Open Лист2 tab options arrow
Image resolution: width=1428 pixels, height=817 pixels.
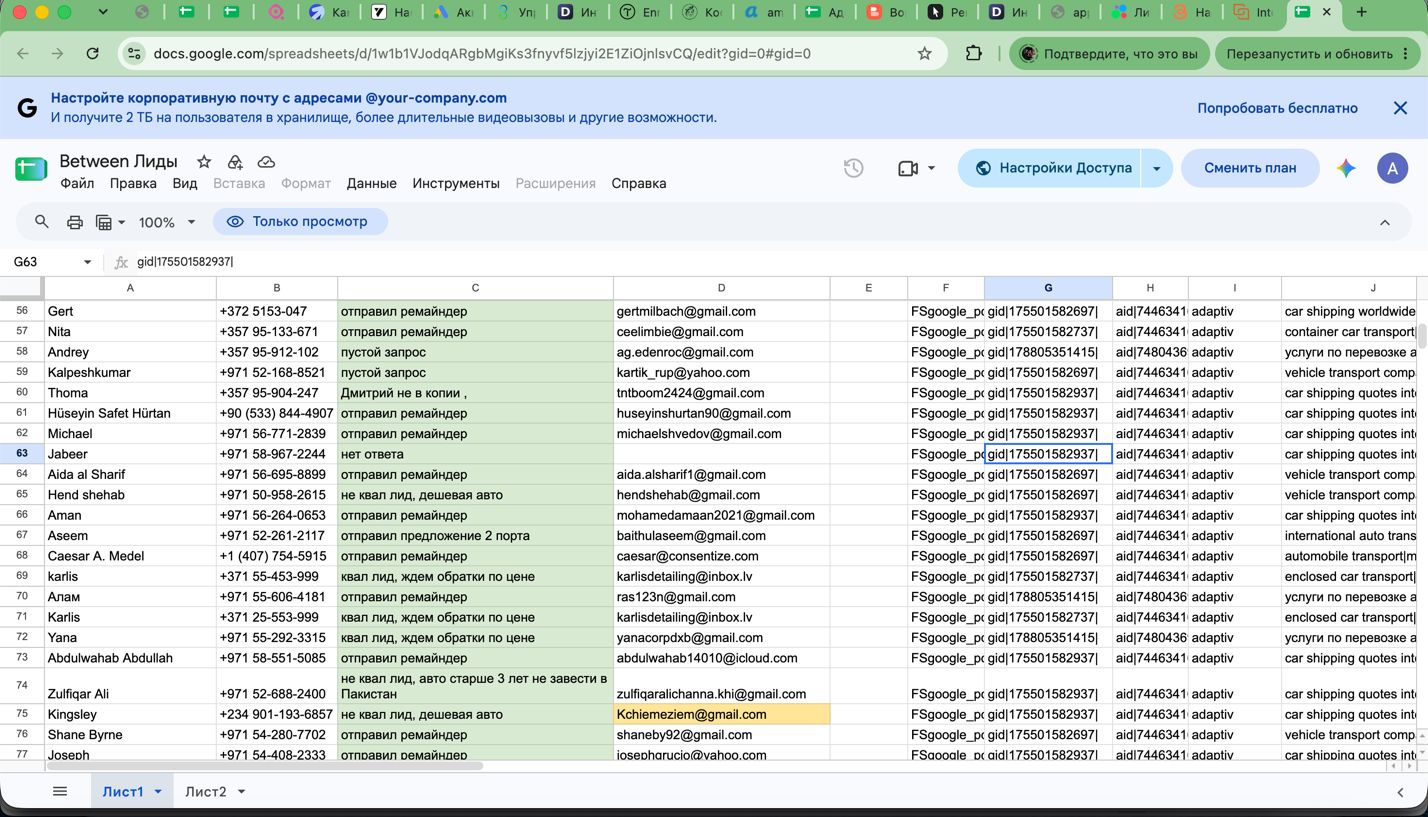241,792
